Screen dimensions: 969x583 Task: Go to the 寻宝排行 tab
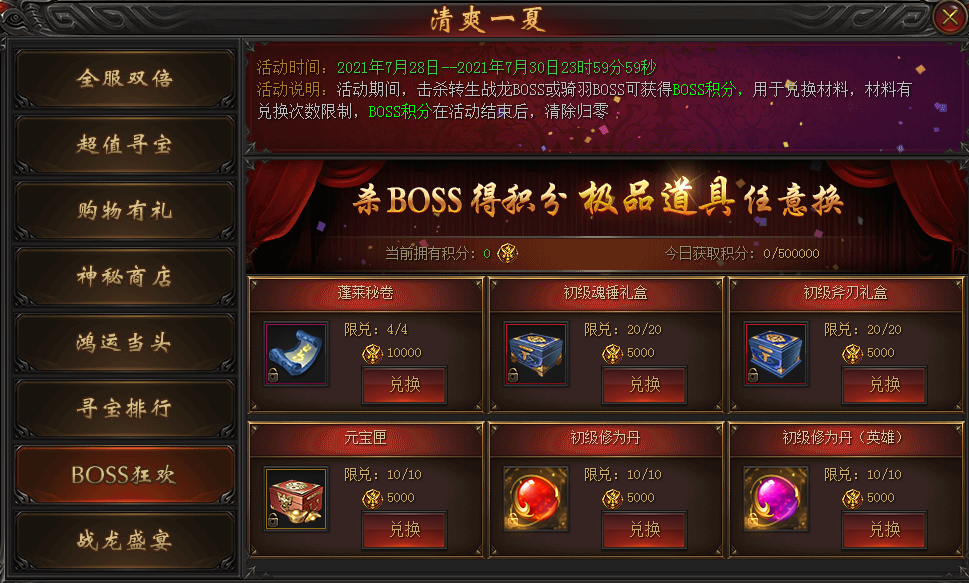click(125, 408)
